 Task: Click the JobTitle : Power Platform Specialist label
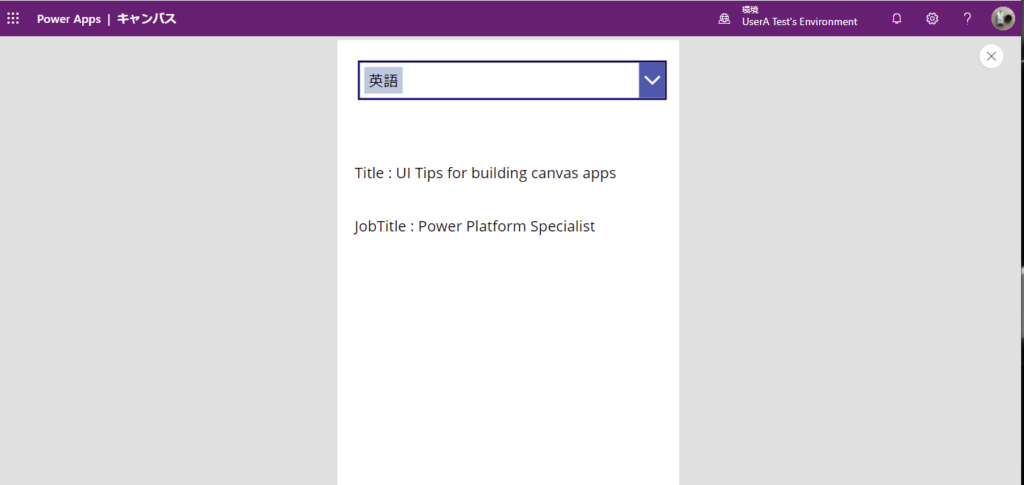click(475, 227)
